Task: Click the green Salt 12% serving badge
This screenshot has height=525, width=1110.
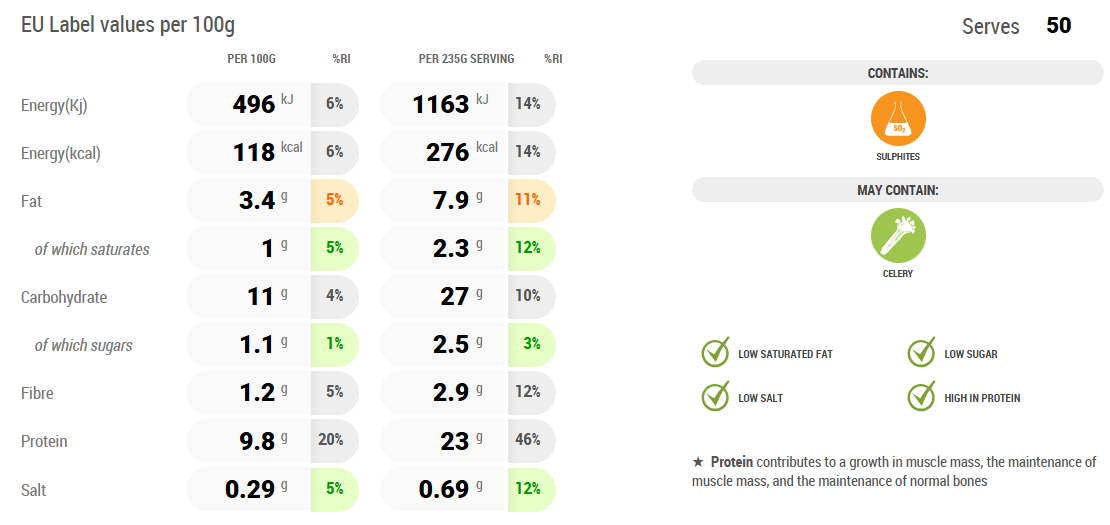Action: (530, 489)
